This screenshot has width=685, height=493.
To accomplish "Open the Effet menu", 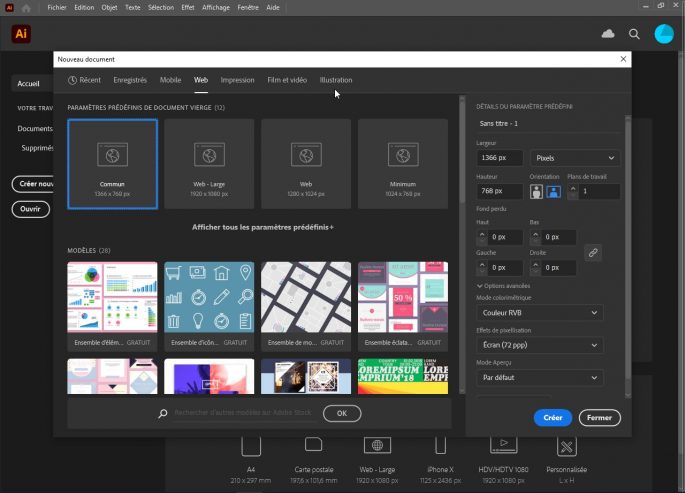I will point(188,7).
